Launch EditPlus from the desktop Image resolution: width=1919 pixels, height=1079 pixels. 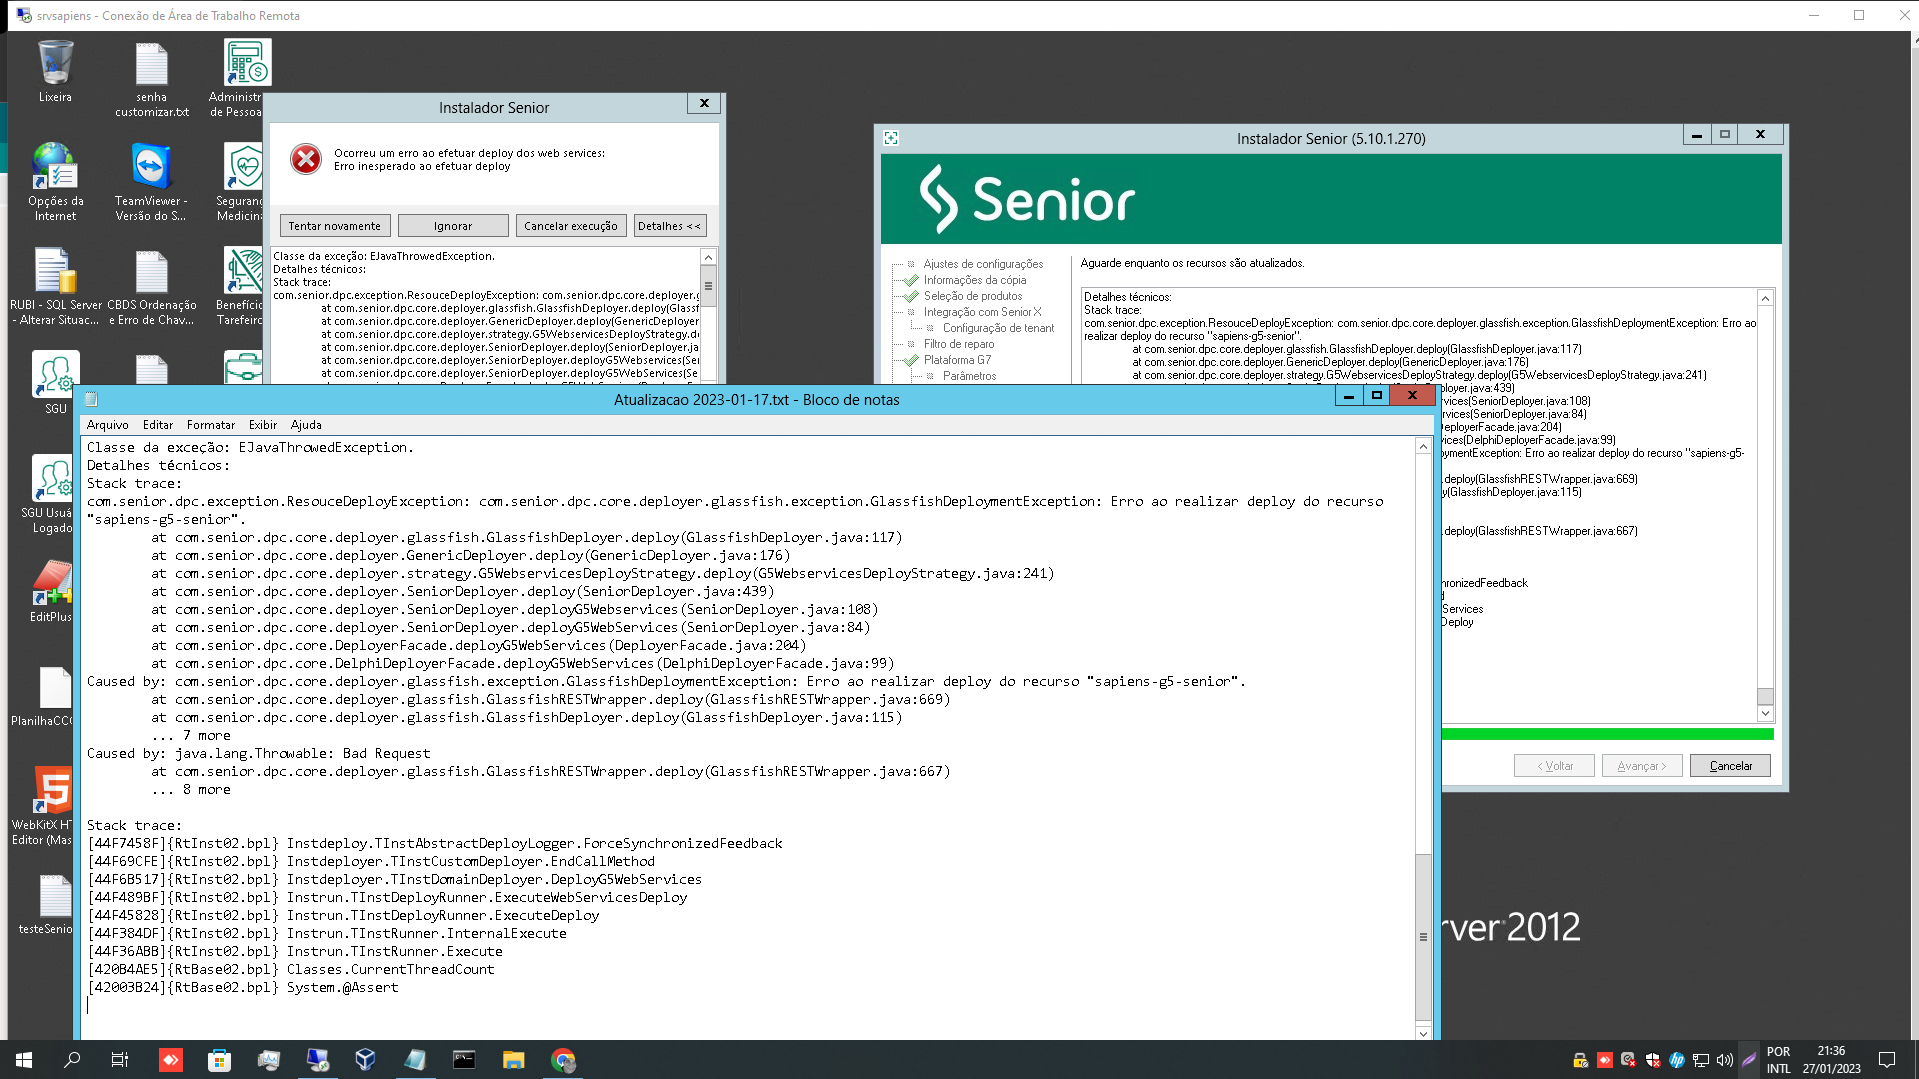pyautogui.click(x=50, y=591)
